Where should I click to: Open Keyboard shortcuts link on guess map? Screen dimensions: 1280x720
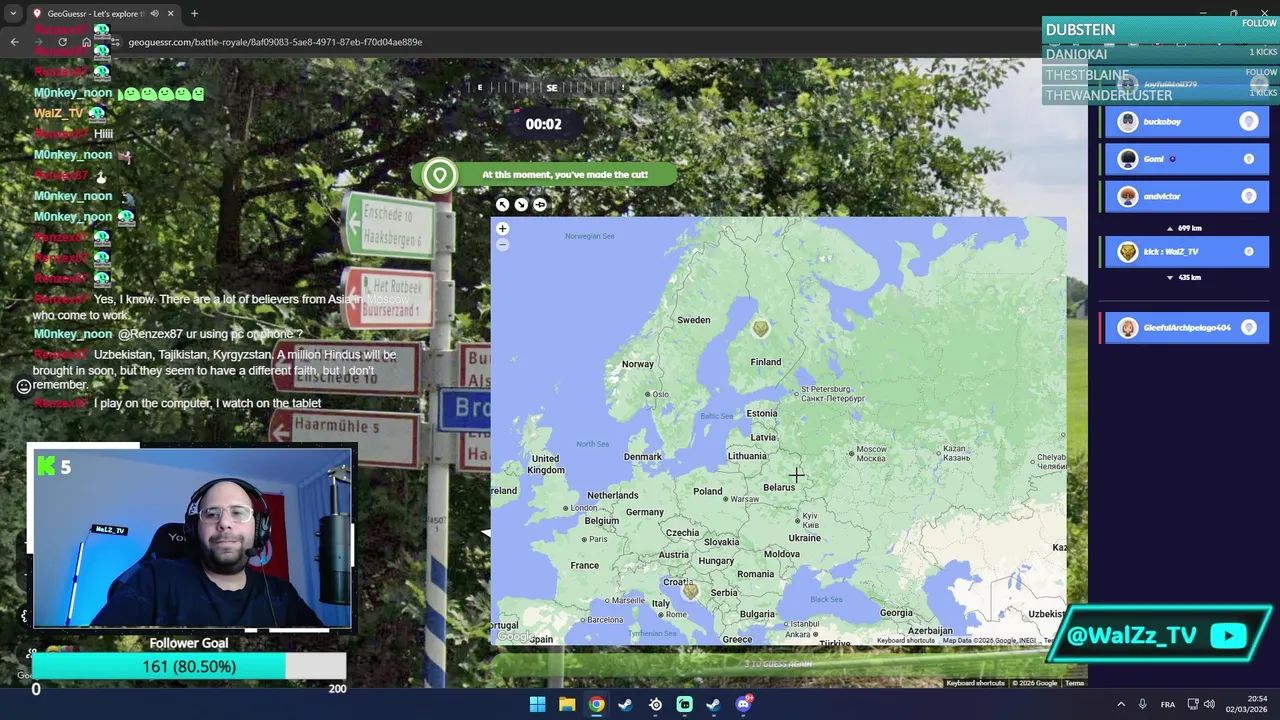pyautogui.click(x=906, y=641)
